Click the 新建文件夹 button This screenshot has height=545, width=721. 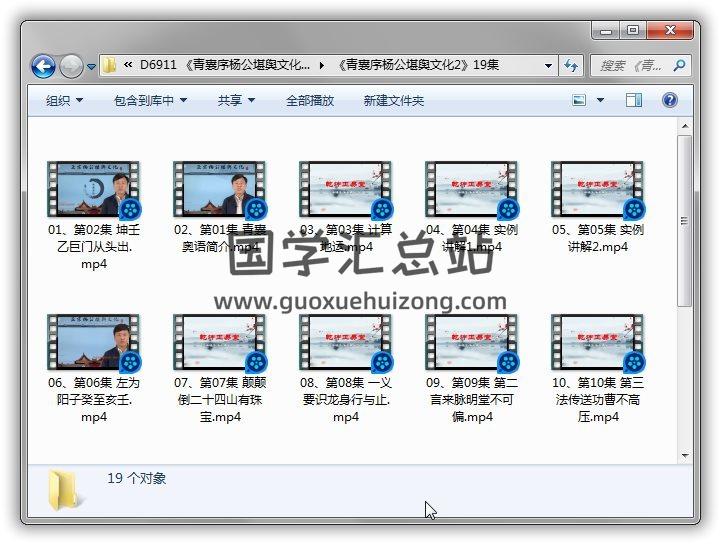393,100
